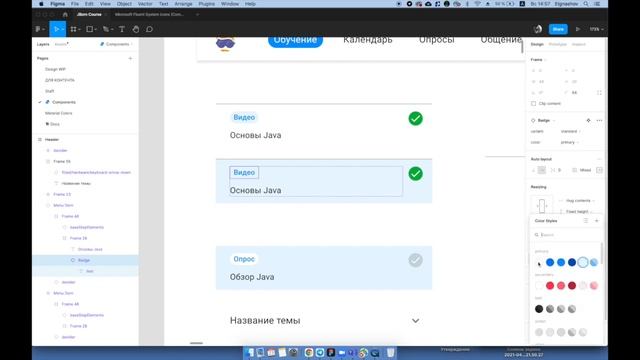Screen dimensions: 640x360
Task: Select the Text tool
Action: (x=122, y=29)
